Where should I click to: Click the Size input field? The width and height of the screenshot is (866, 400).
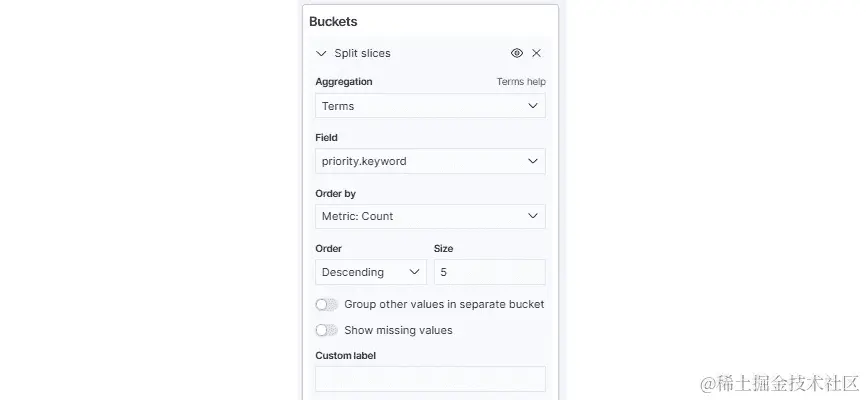point(489,272)
